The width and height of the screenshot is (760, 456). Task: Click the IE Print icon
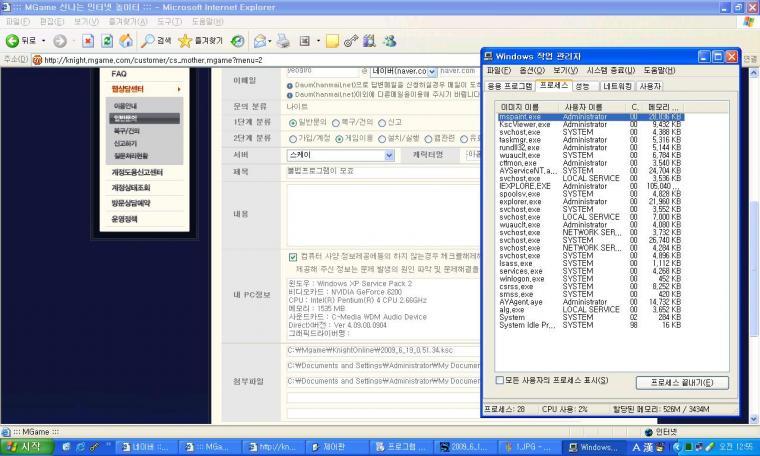click(x=283, y=41)
